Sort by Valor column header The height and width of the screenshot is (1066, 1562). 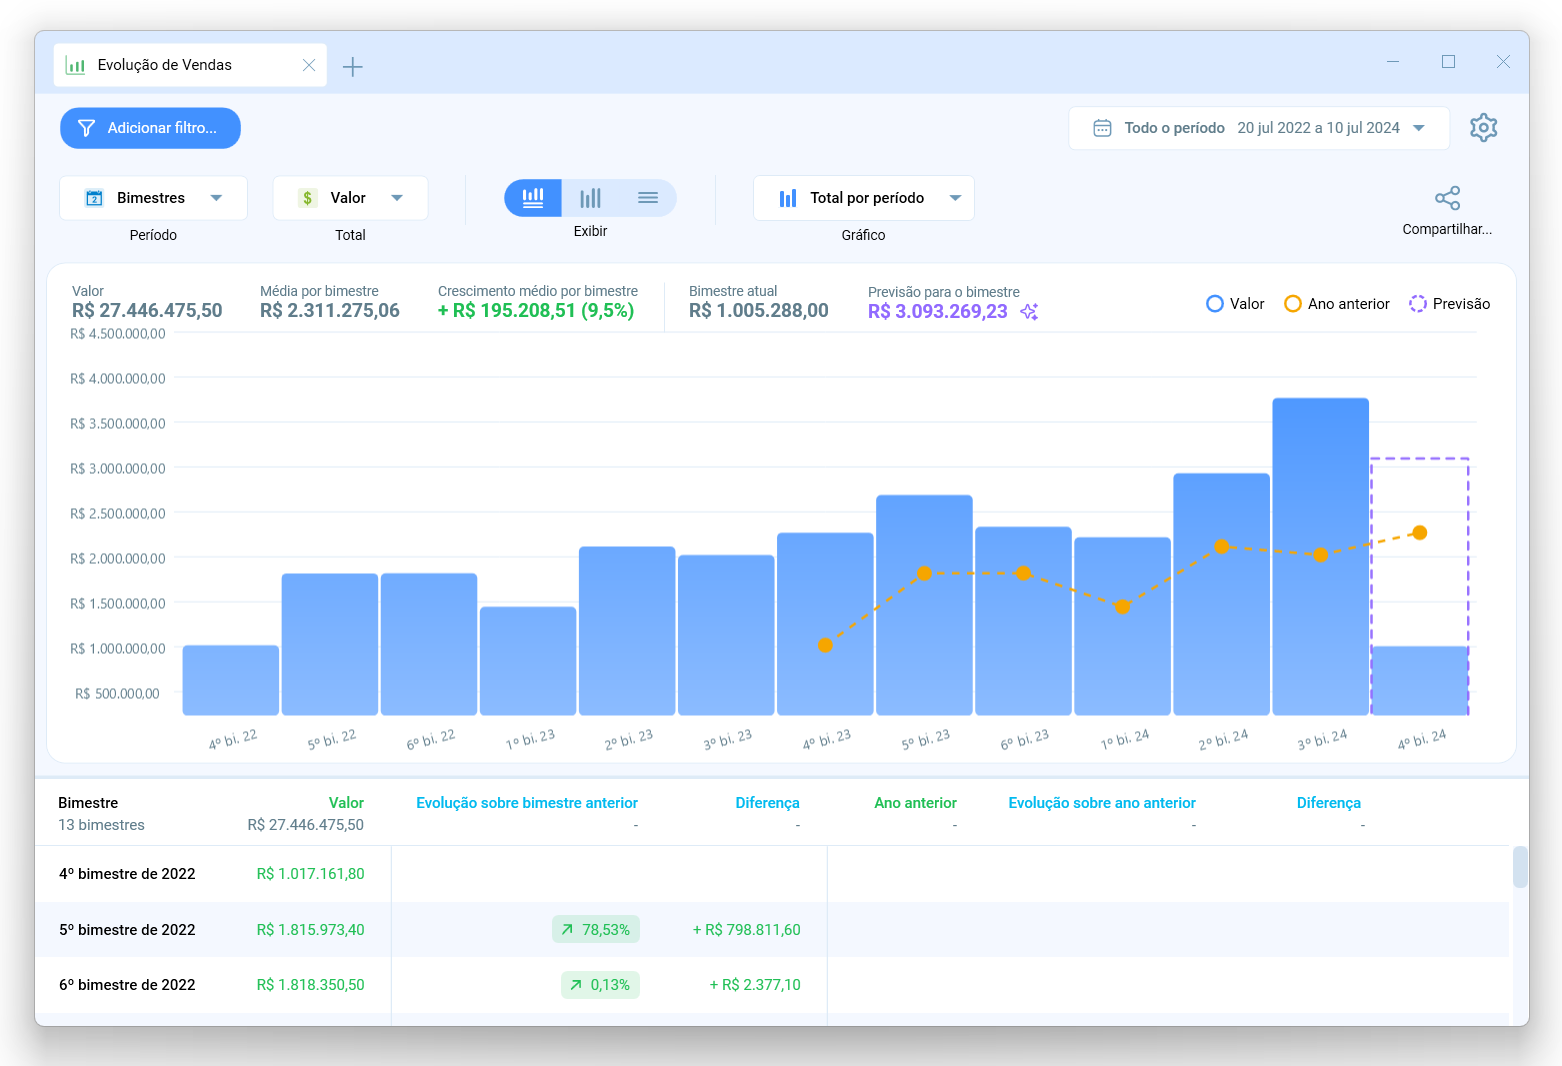click(346, 803)
